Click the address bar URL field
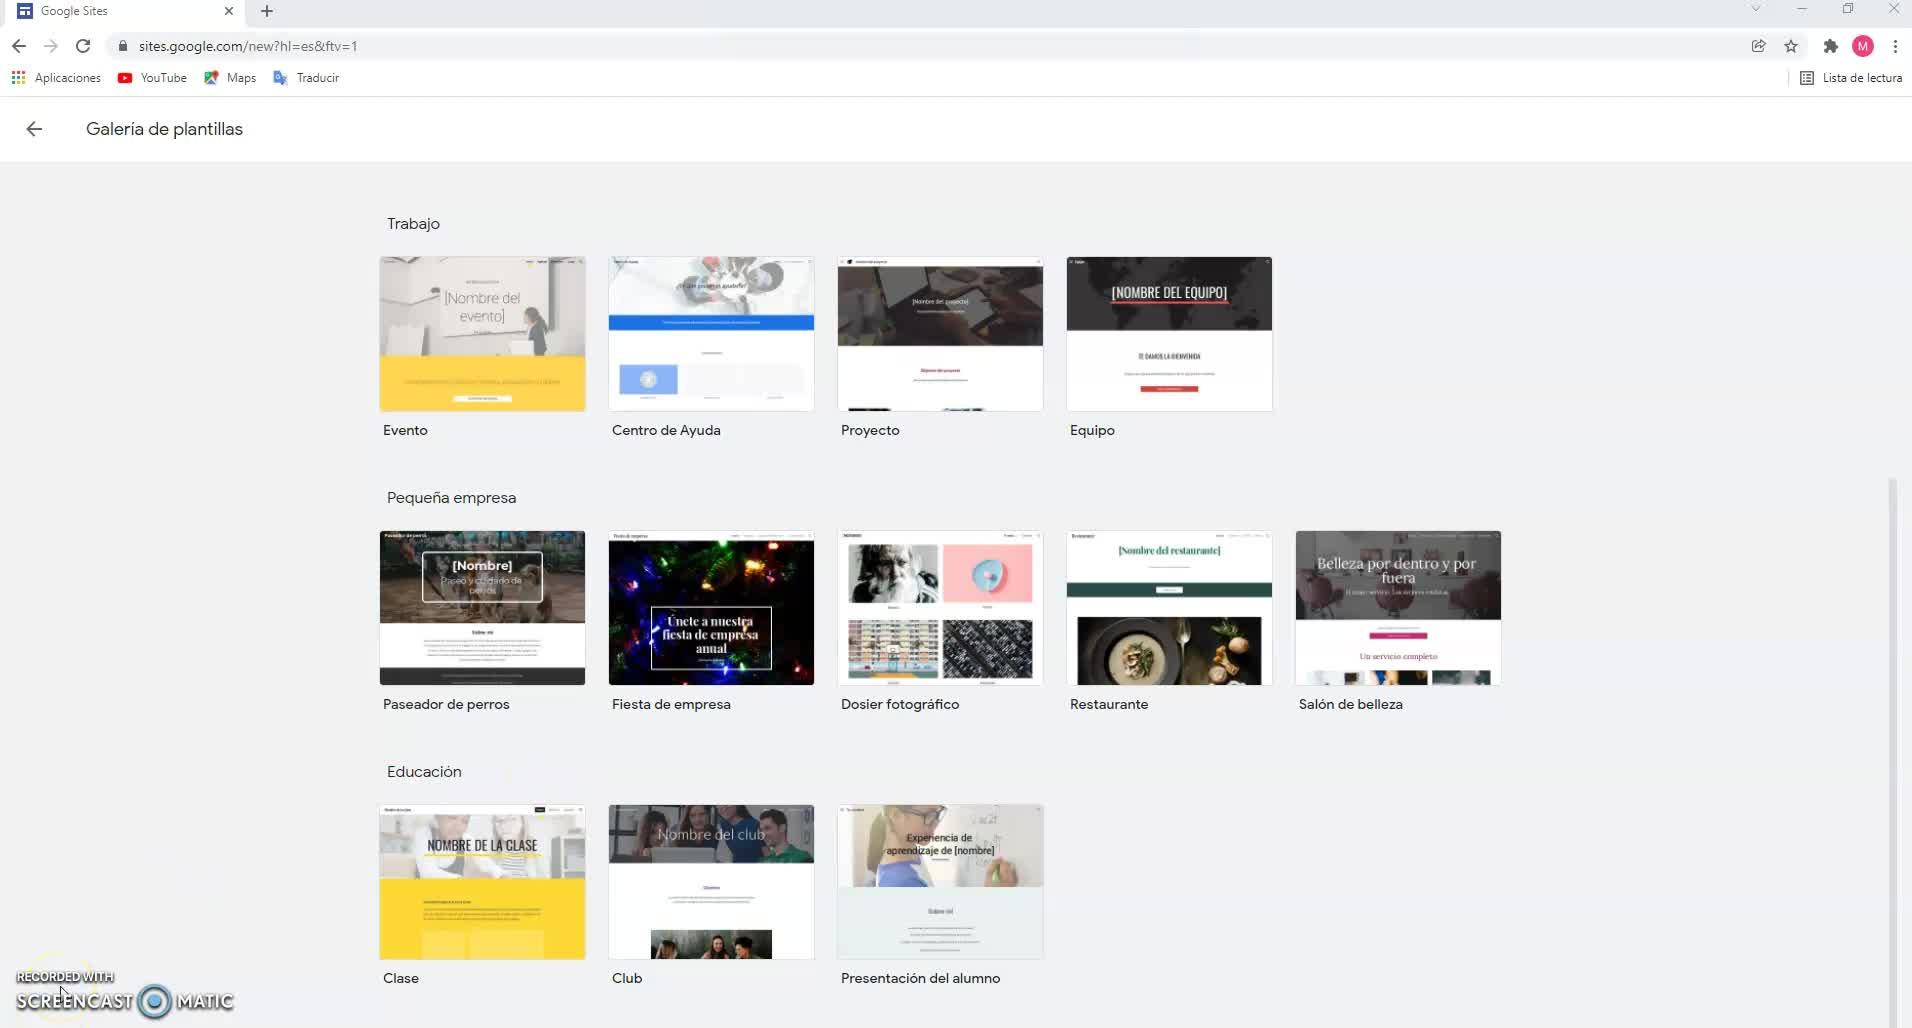1912x1028 pixels. (940, 46)
